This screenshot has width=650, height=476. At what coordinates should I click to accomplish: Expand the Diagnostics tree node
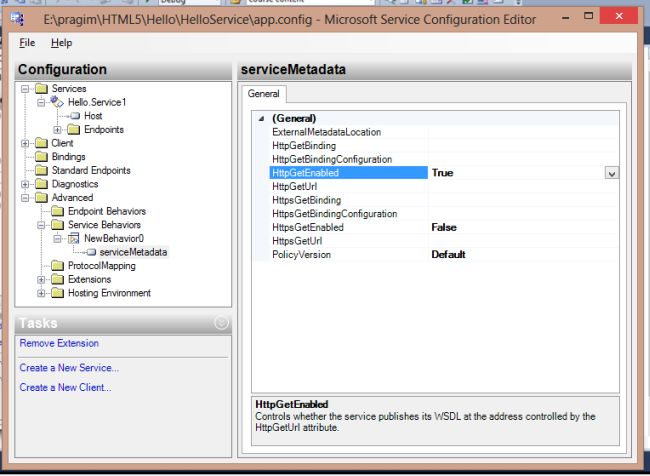click(25, 184)
